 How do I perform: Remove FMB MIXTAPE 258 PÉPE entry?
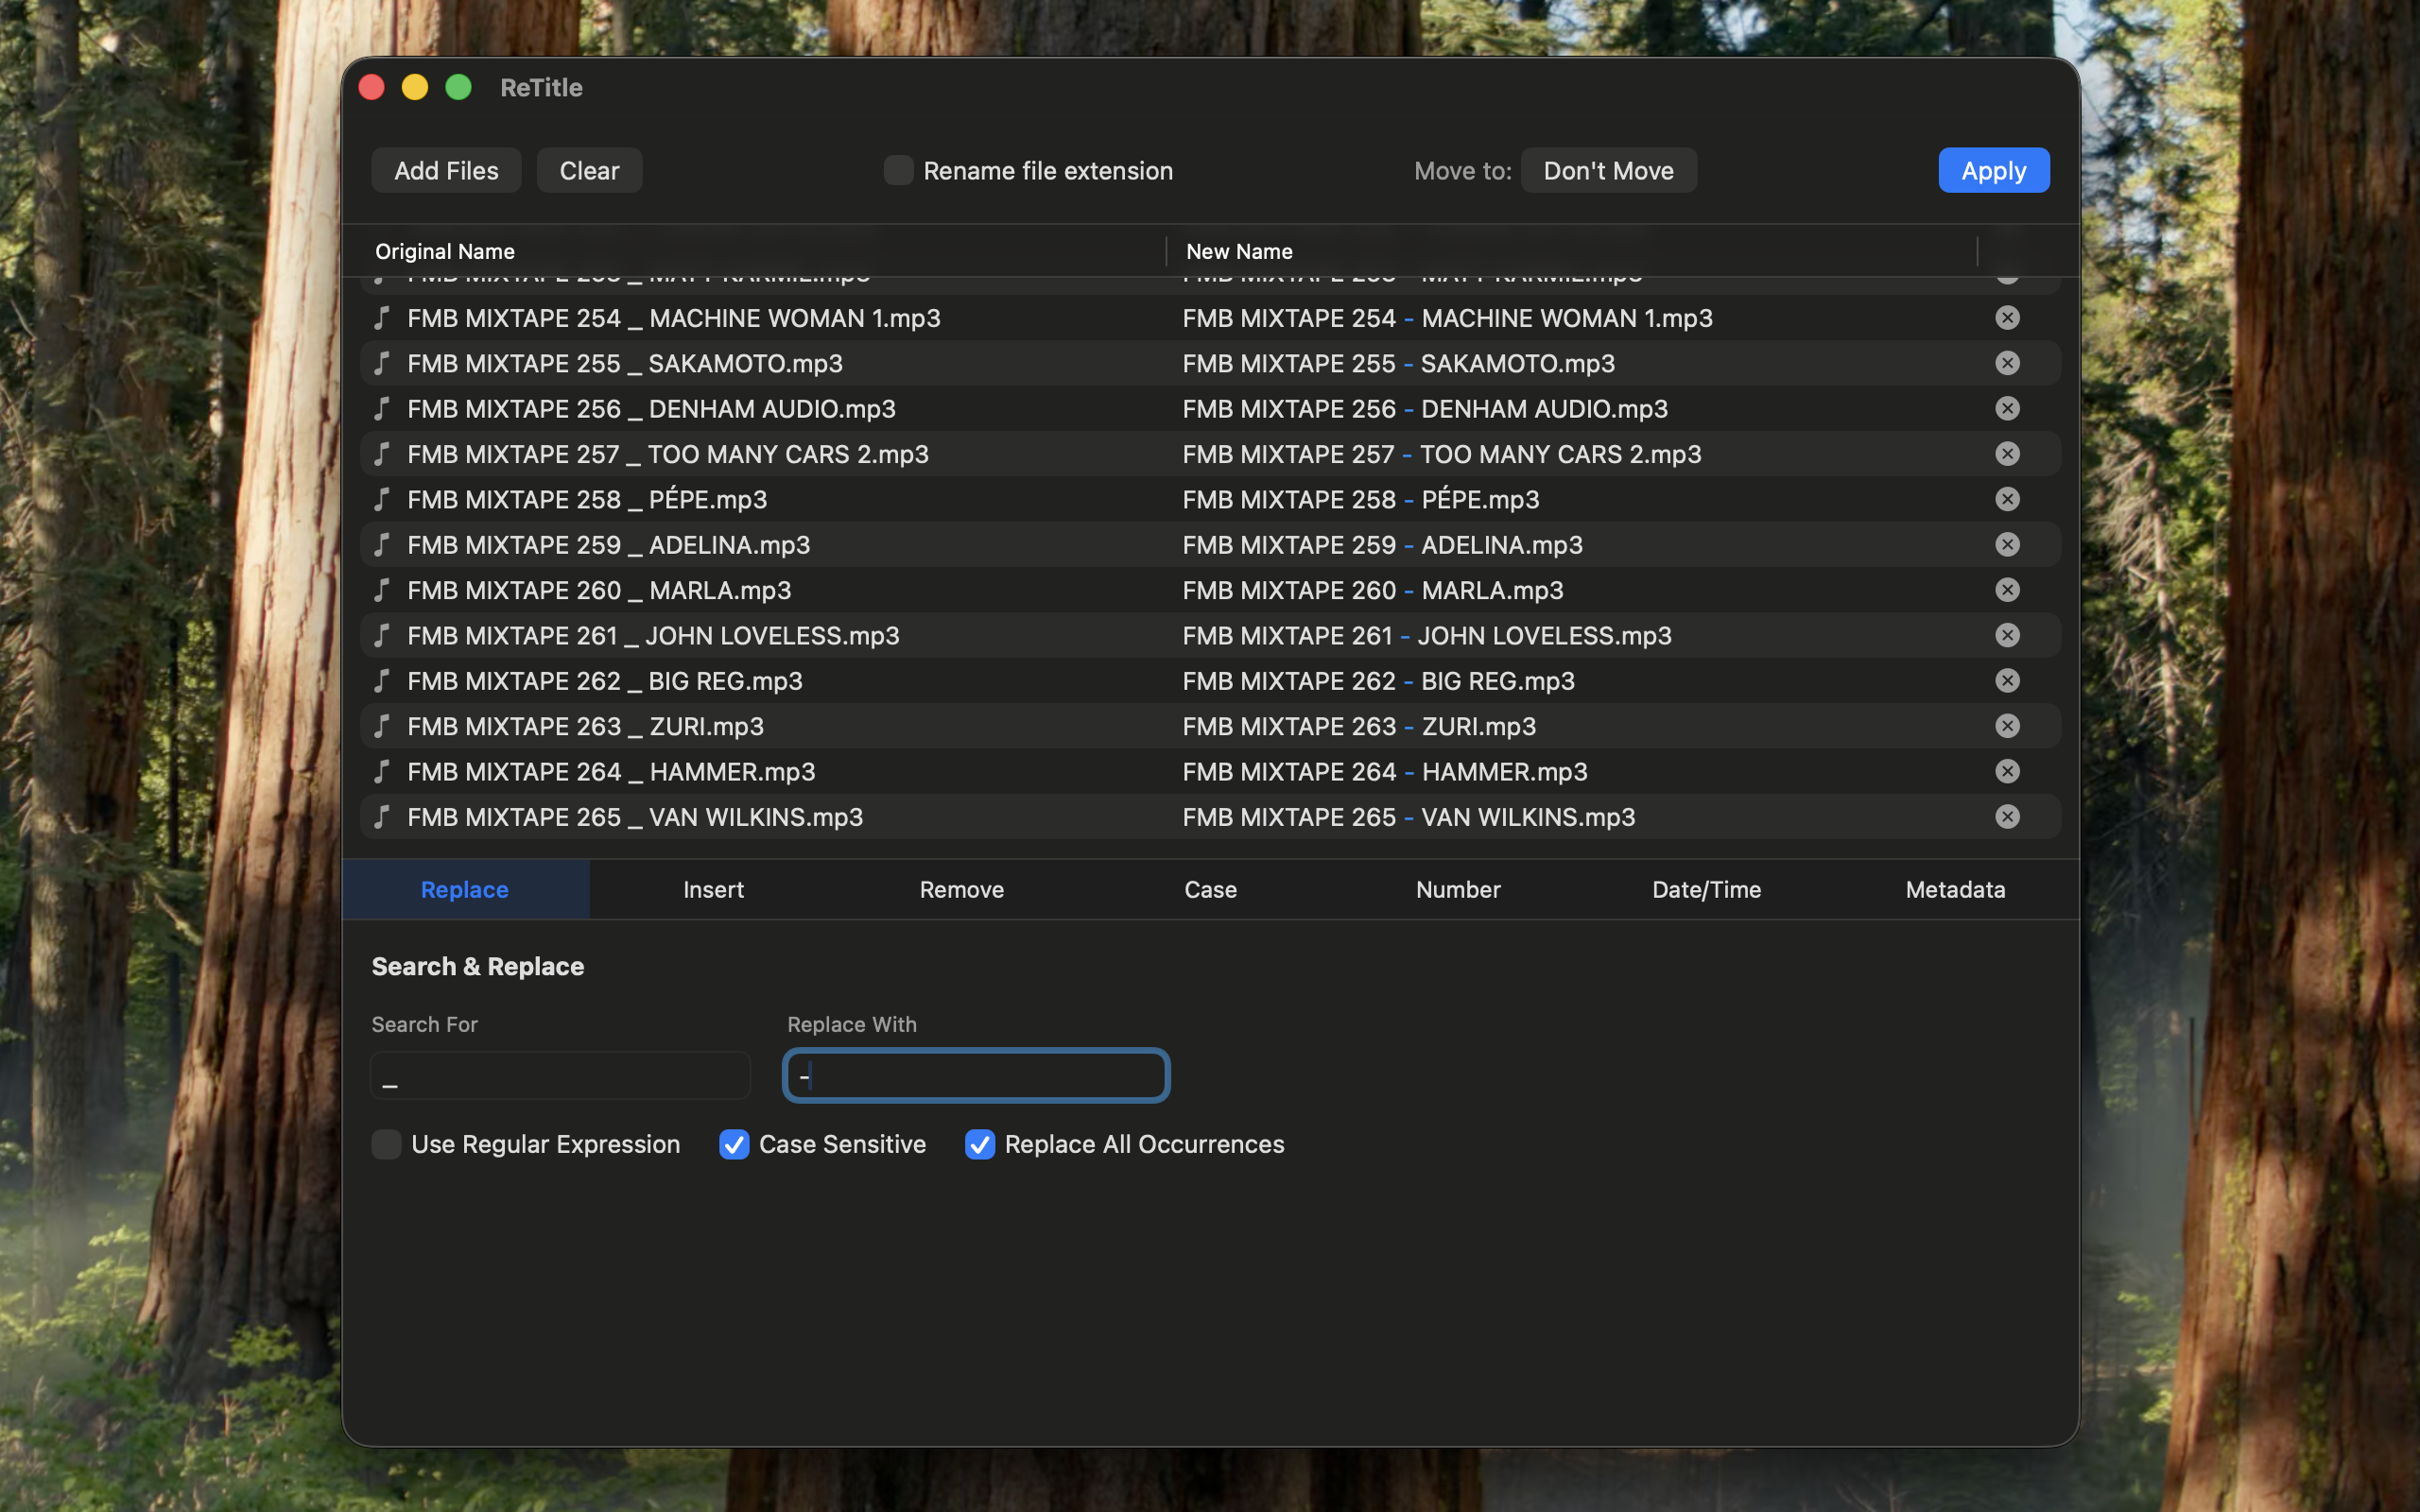pos(2009,499)
